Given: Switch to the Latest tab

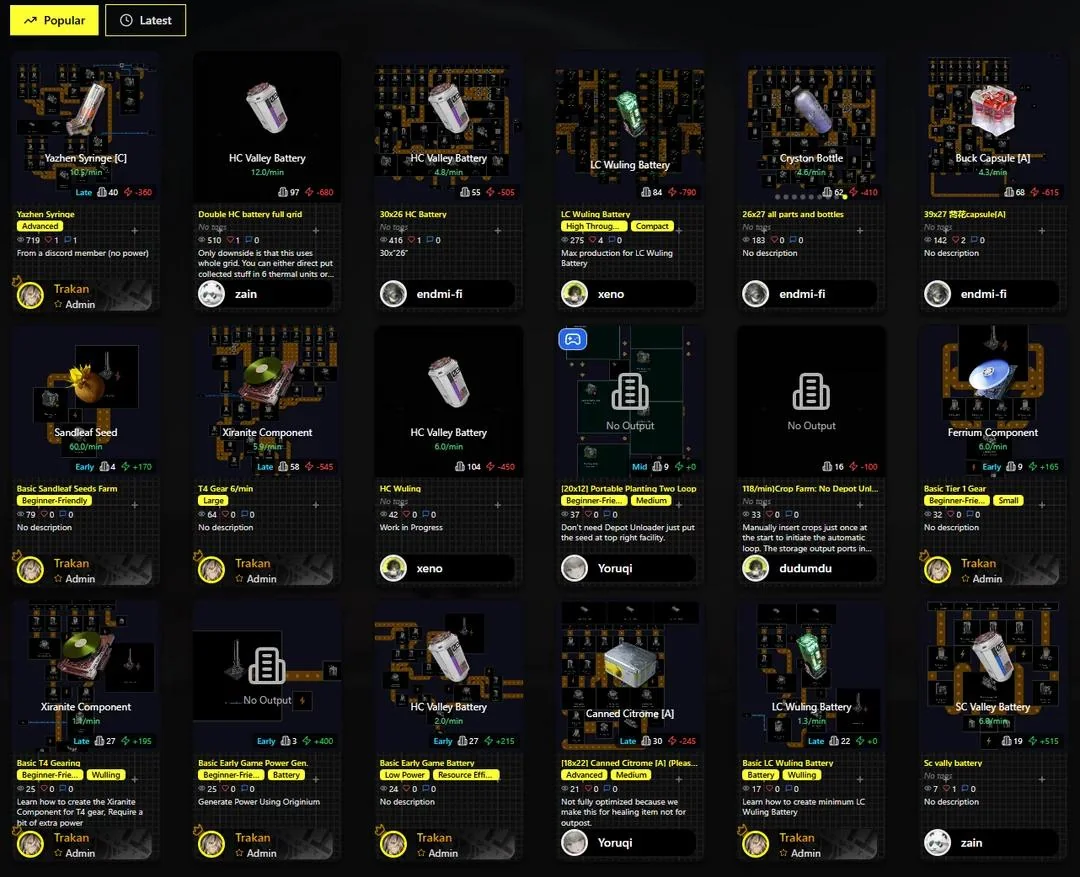Looking at the screenshot, I should tap(145, 20).
